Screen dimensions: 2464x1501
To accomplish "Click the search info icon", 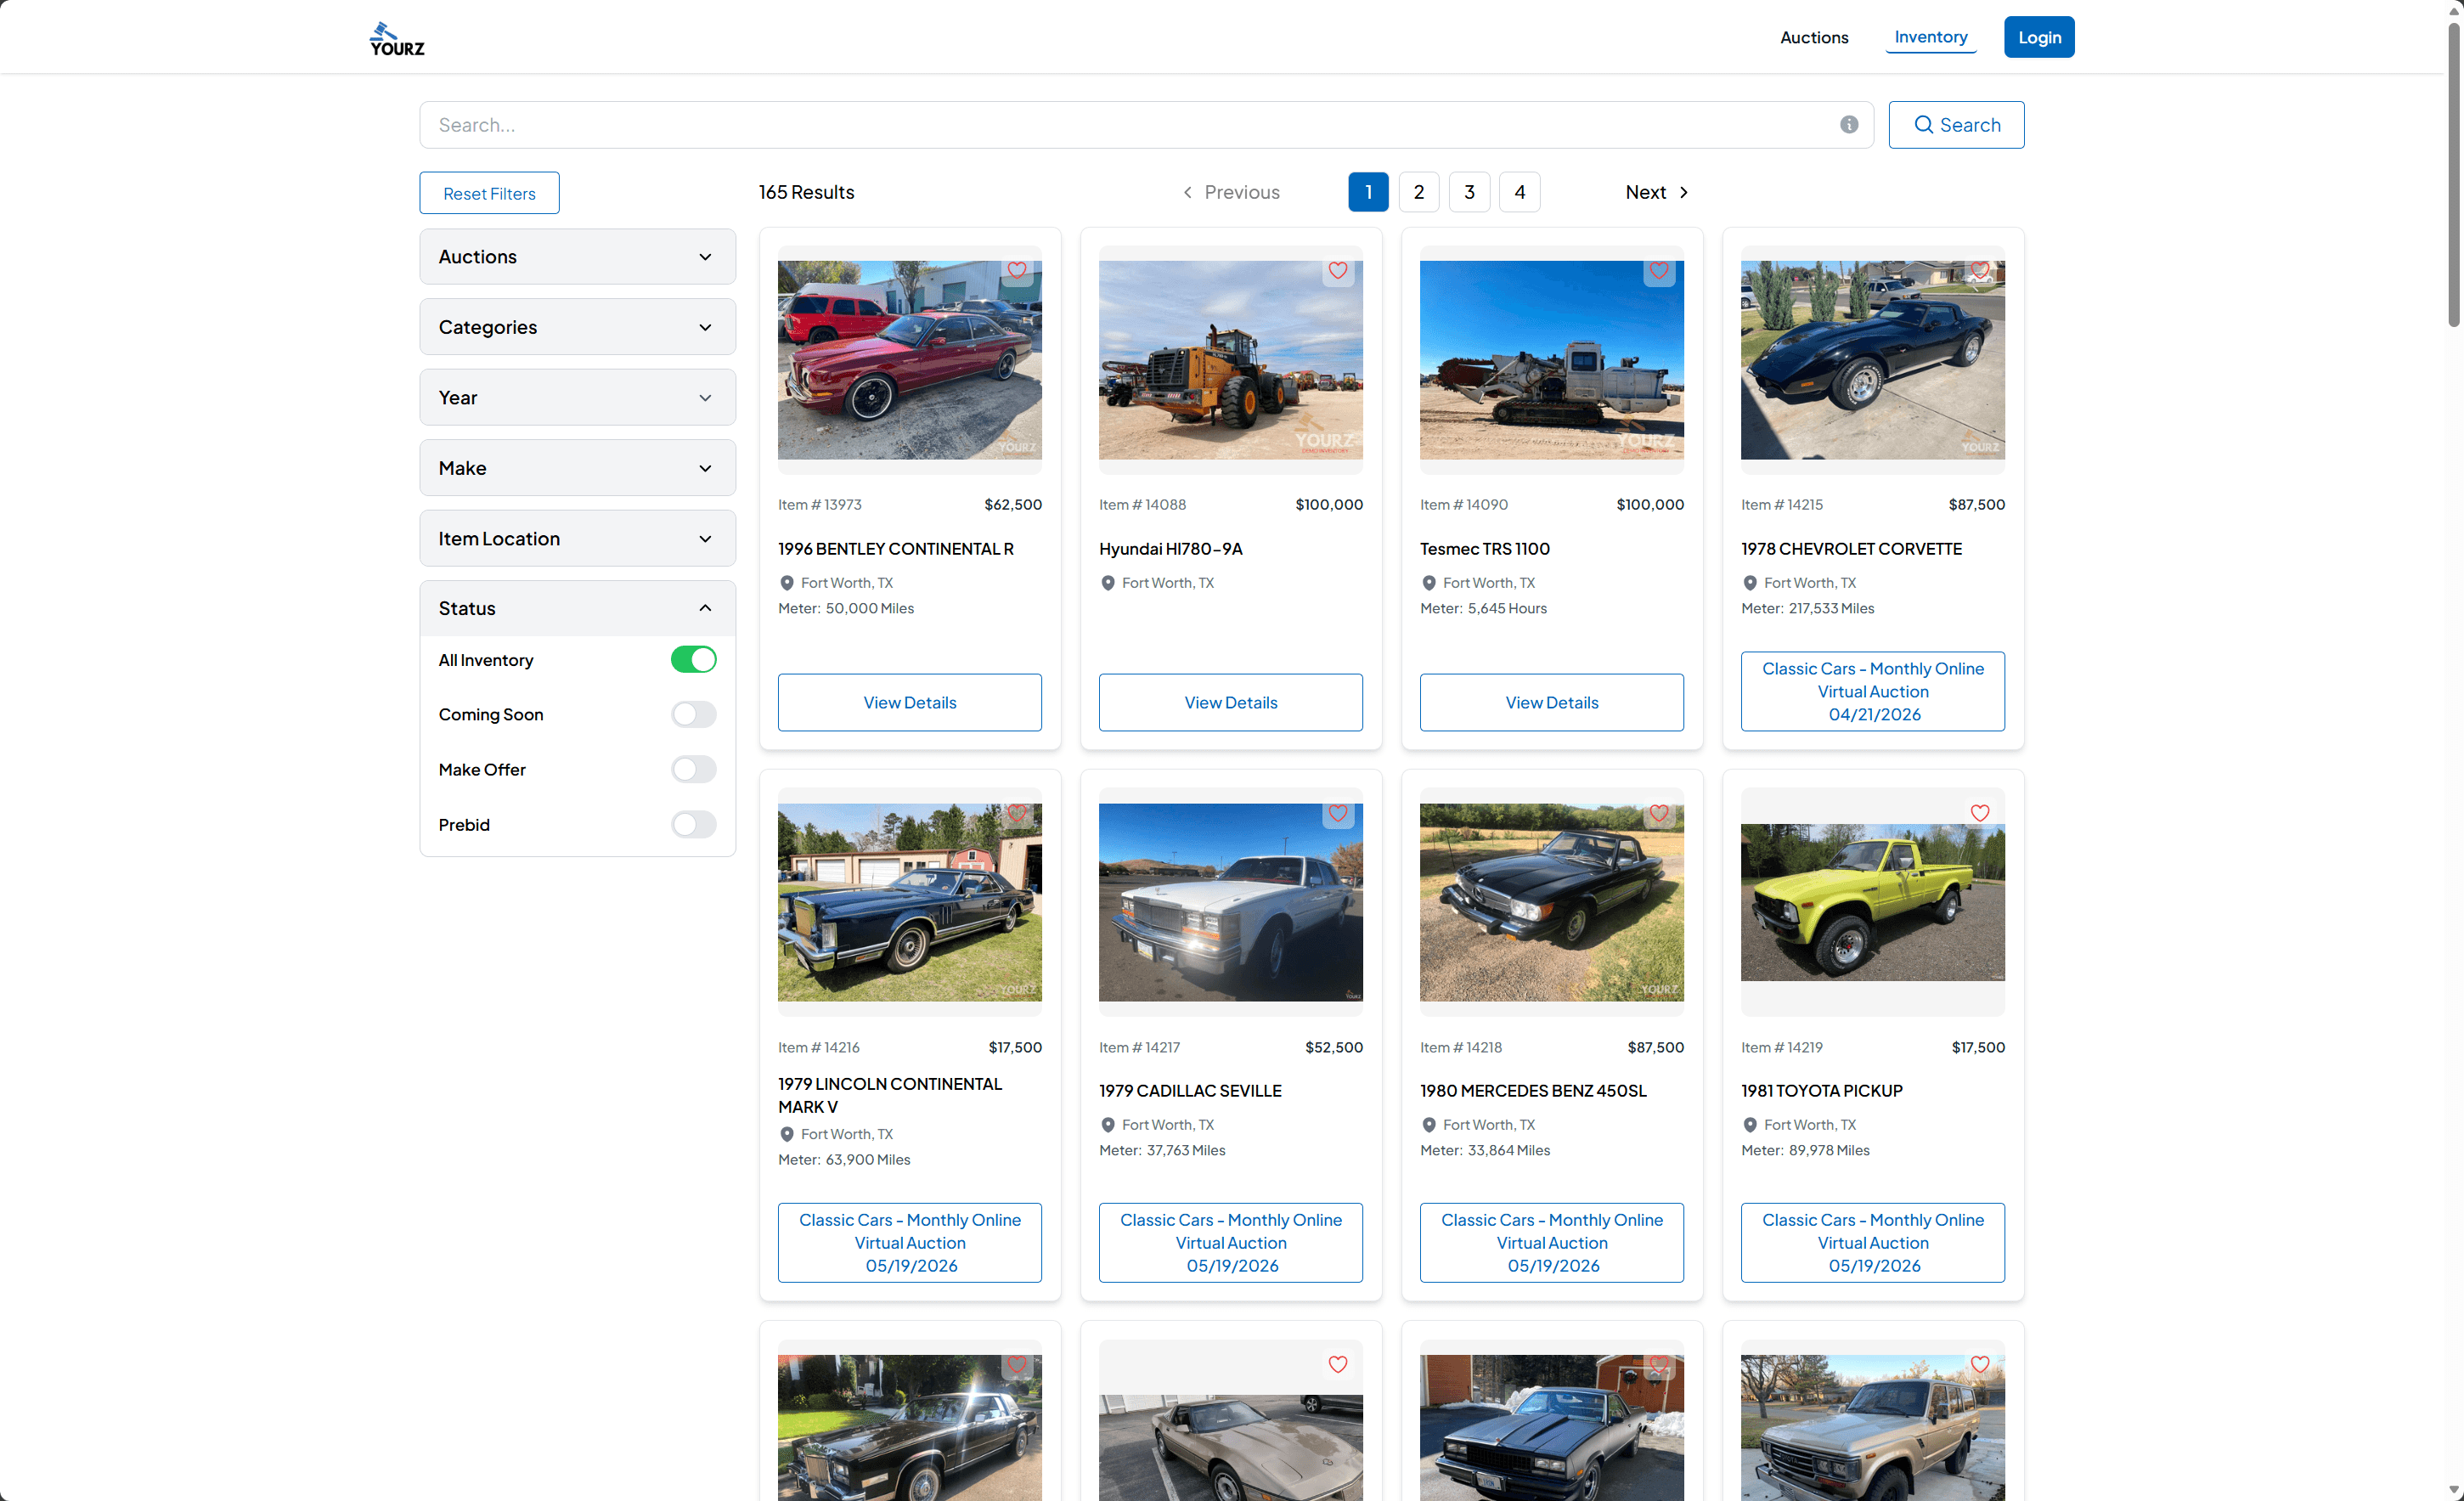I will (x=1848, y=125).
